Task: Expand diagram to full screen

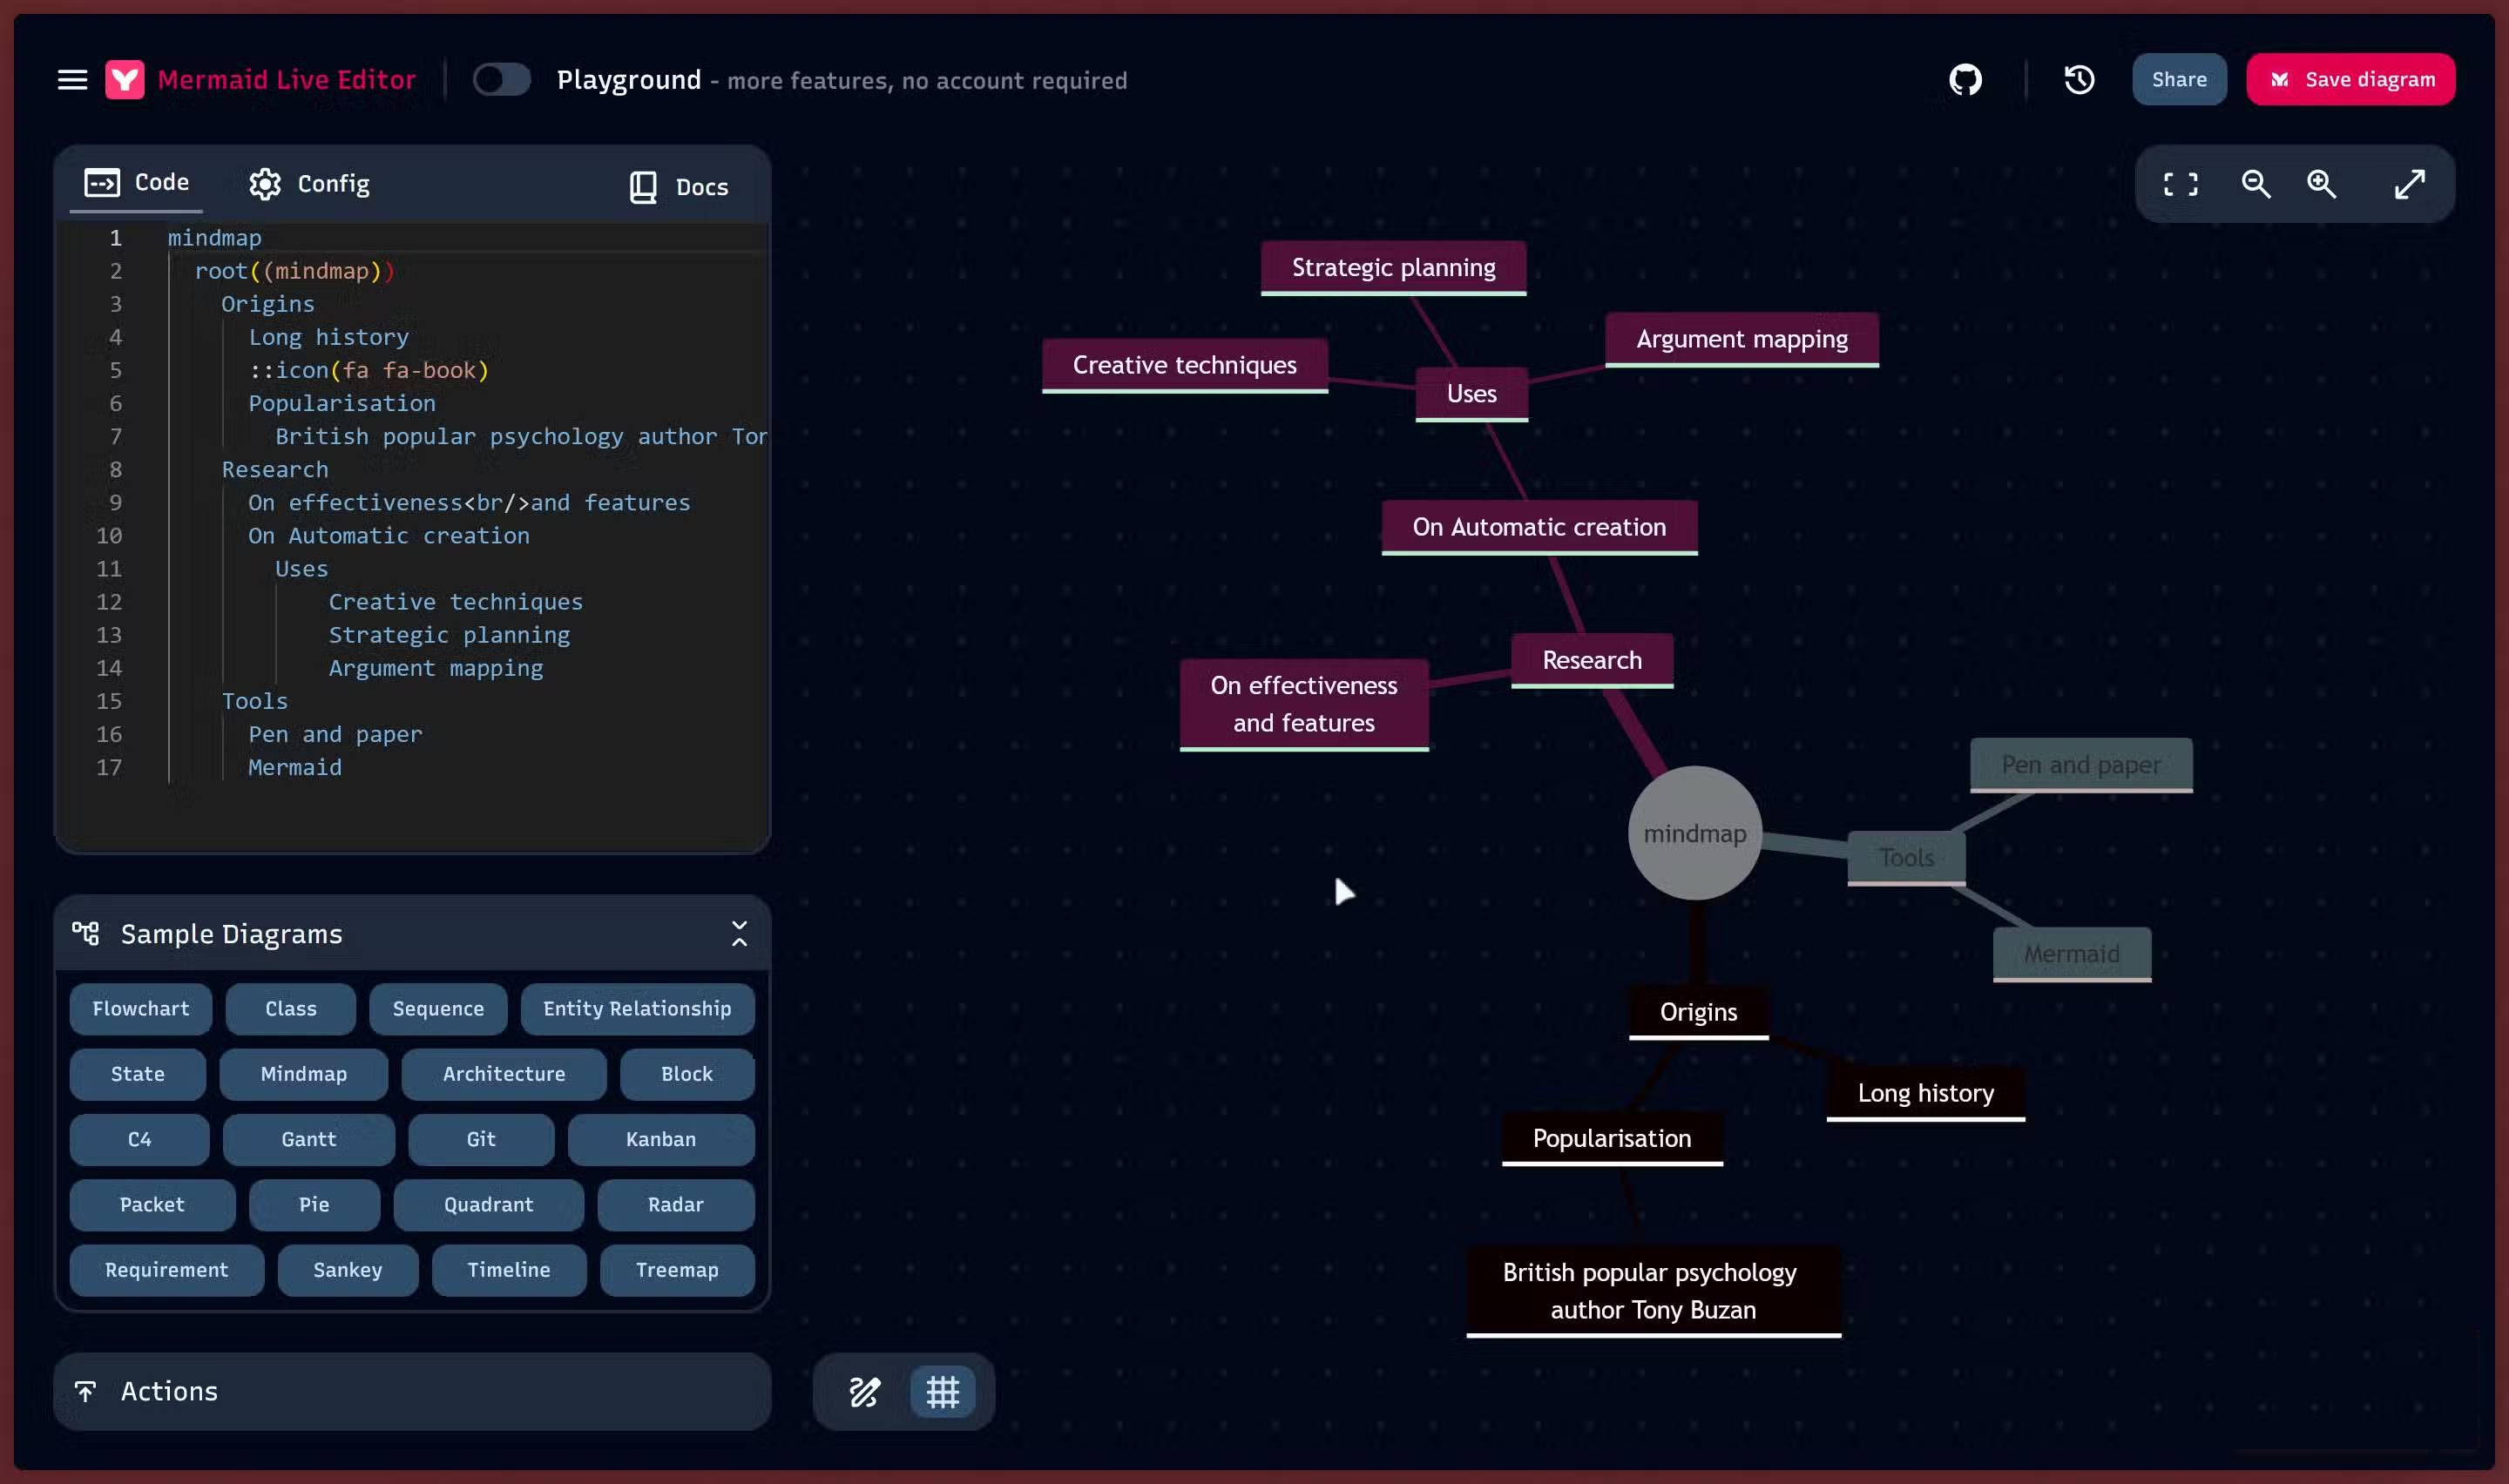Action: tap(2409, 184)
